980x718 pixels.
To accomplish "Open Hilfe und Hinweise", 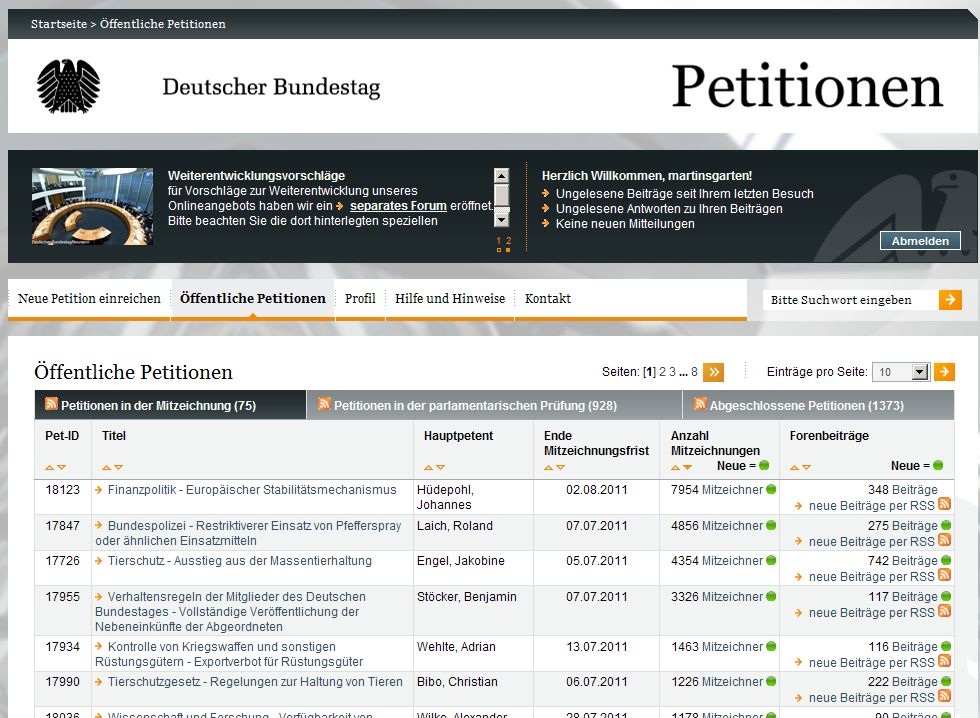I will click(x=450, y=299).
